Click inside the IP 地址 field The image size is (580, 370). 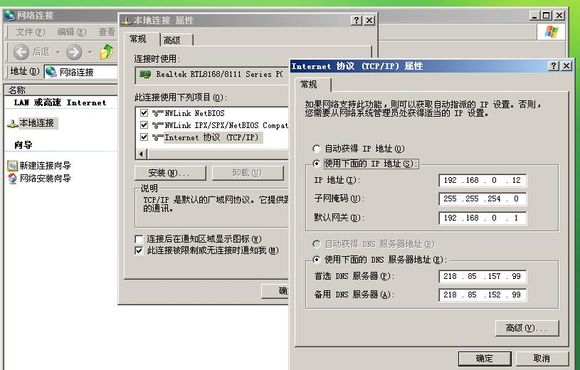(482, 181)
